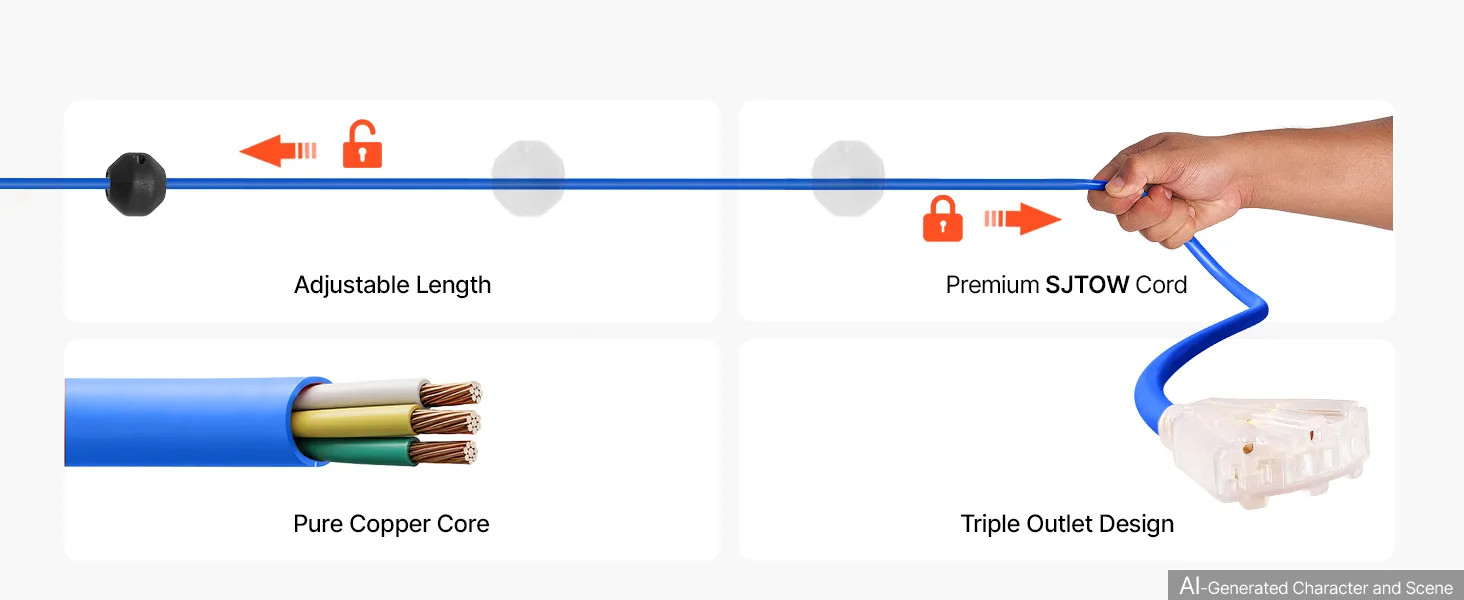Click the orange unlocked padlock icon
This screenshot has width=1464, height=600.
pyautogui.click(x=362, y=144)
